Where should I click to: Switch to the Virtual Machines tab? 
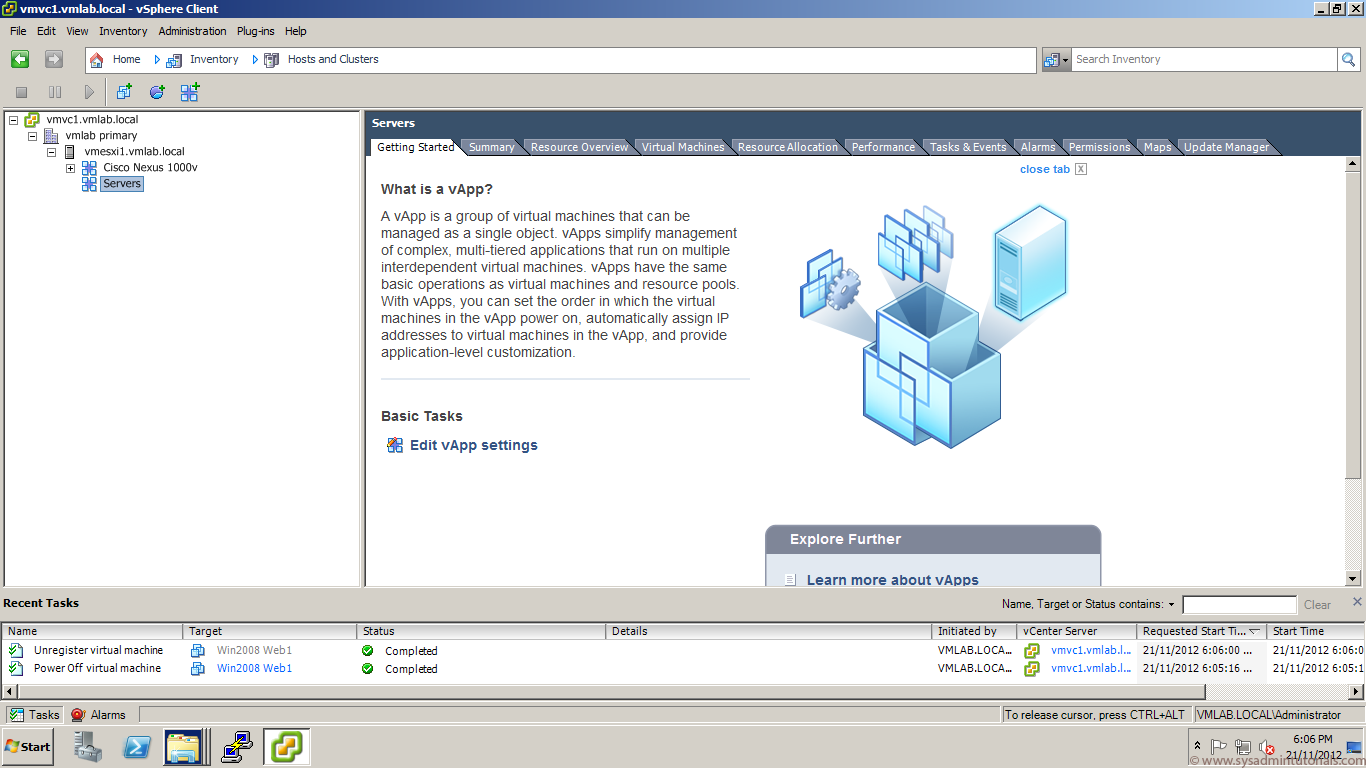coord(682,147)
